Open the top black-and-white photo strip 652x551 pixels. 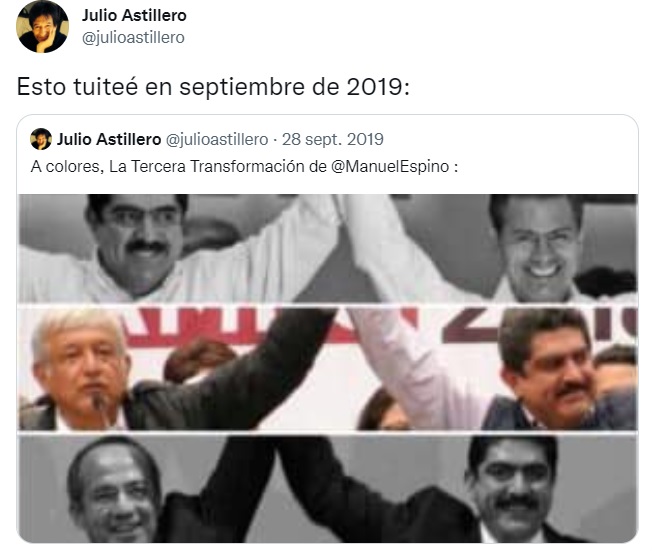coord(328,248)
